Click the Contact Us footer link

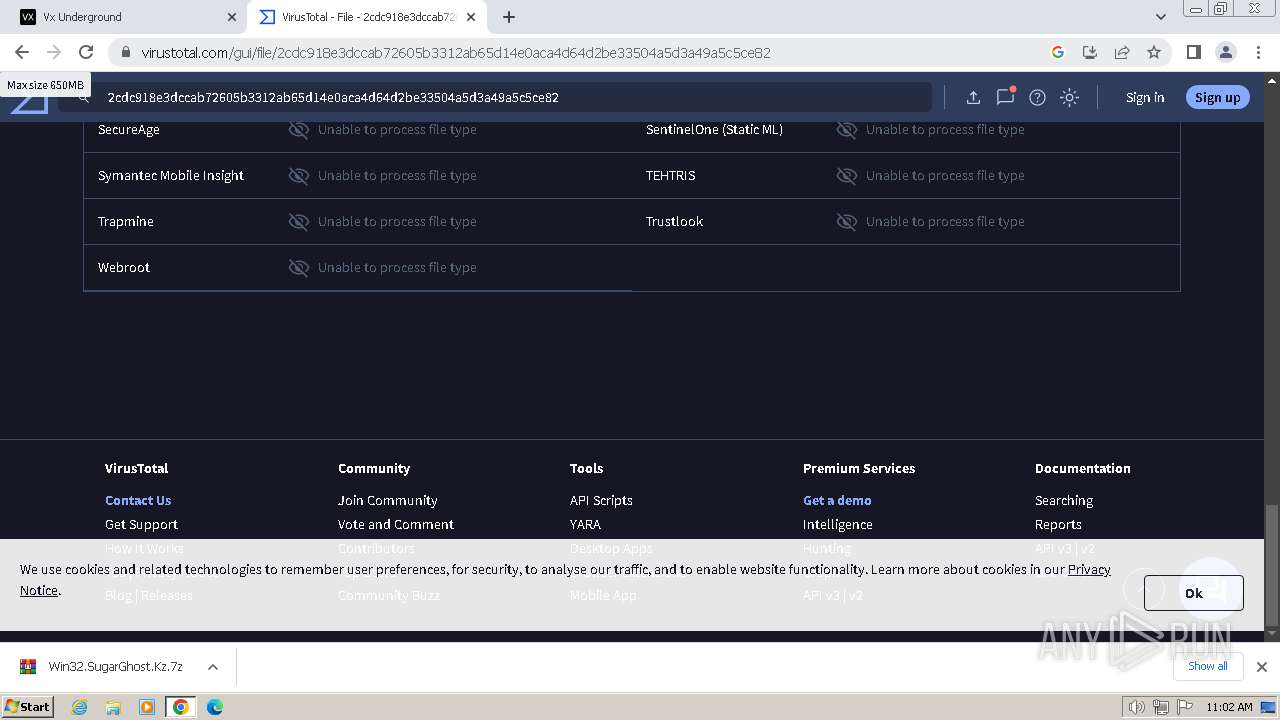[138, 500]
